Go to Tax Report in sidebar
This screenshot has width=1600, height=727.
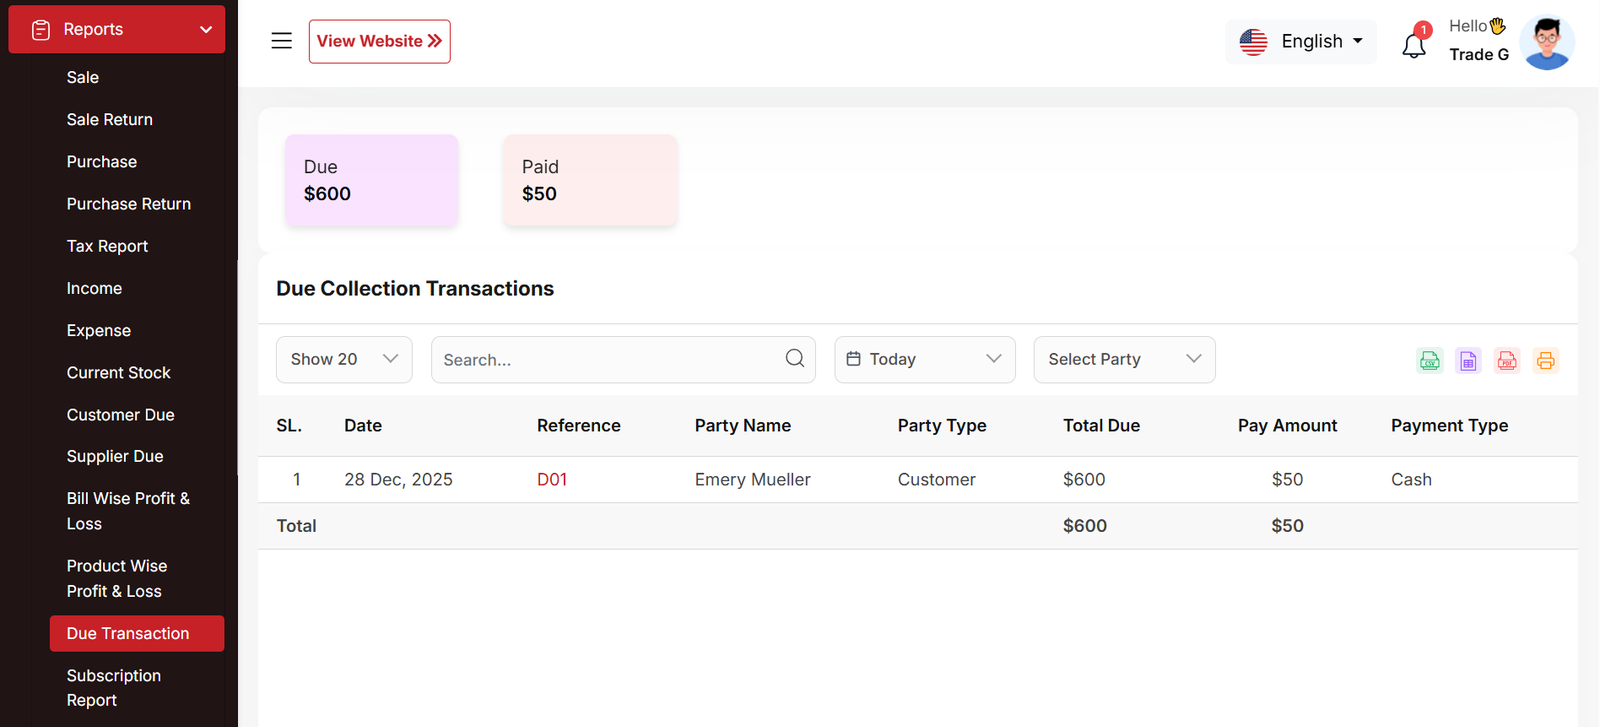click(x=107, y=246)
